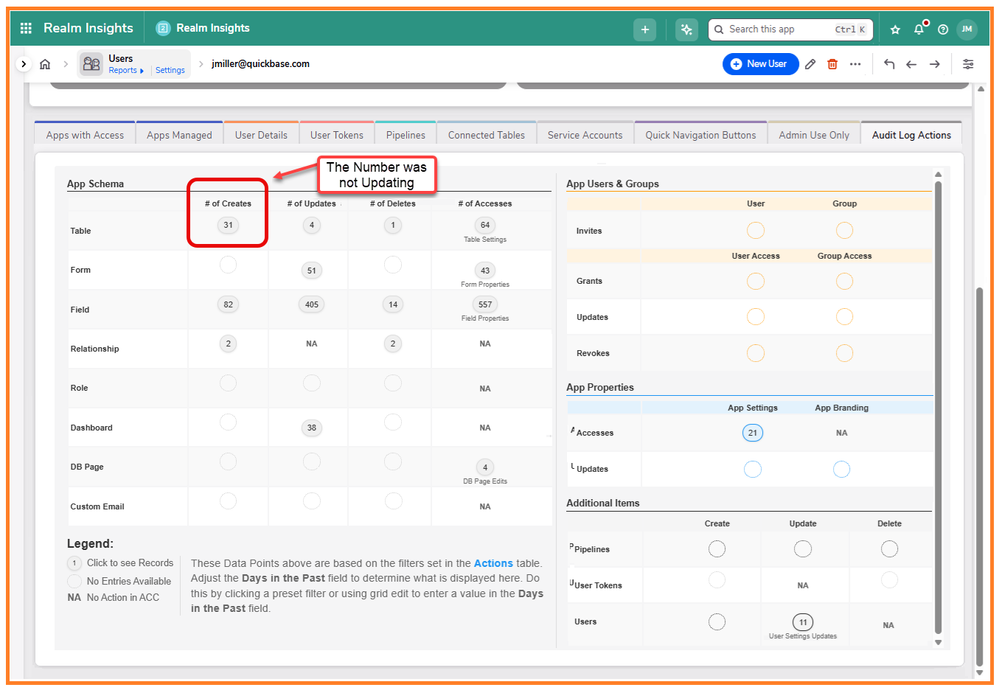Image resolution: width=999 pixels, height=690 pixels.
Task: Select the Audit Log Actions tab
Action: [911, 134]
